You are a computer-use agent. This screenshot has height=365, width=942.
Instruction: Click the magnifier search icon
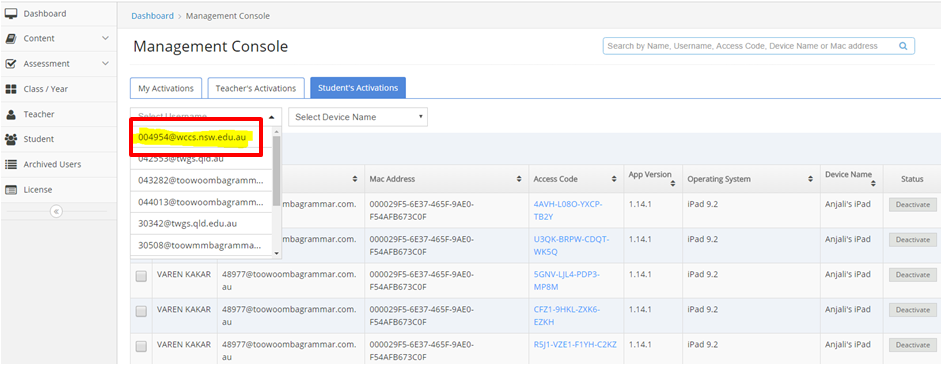click(x=902, y=46)
